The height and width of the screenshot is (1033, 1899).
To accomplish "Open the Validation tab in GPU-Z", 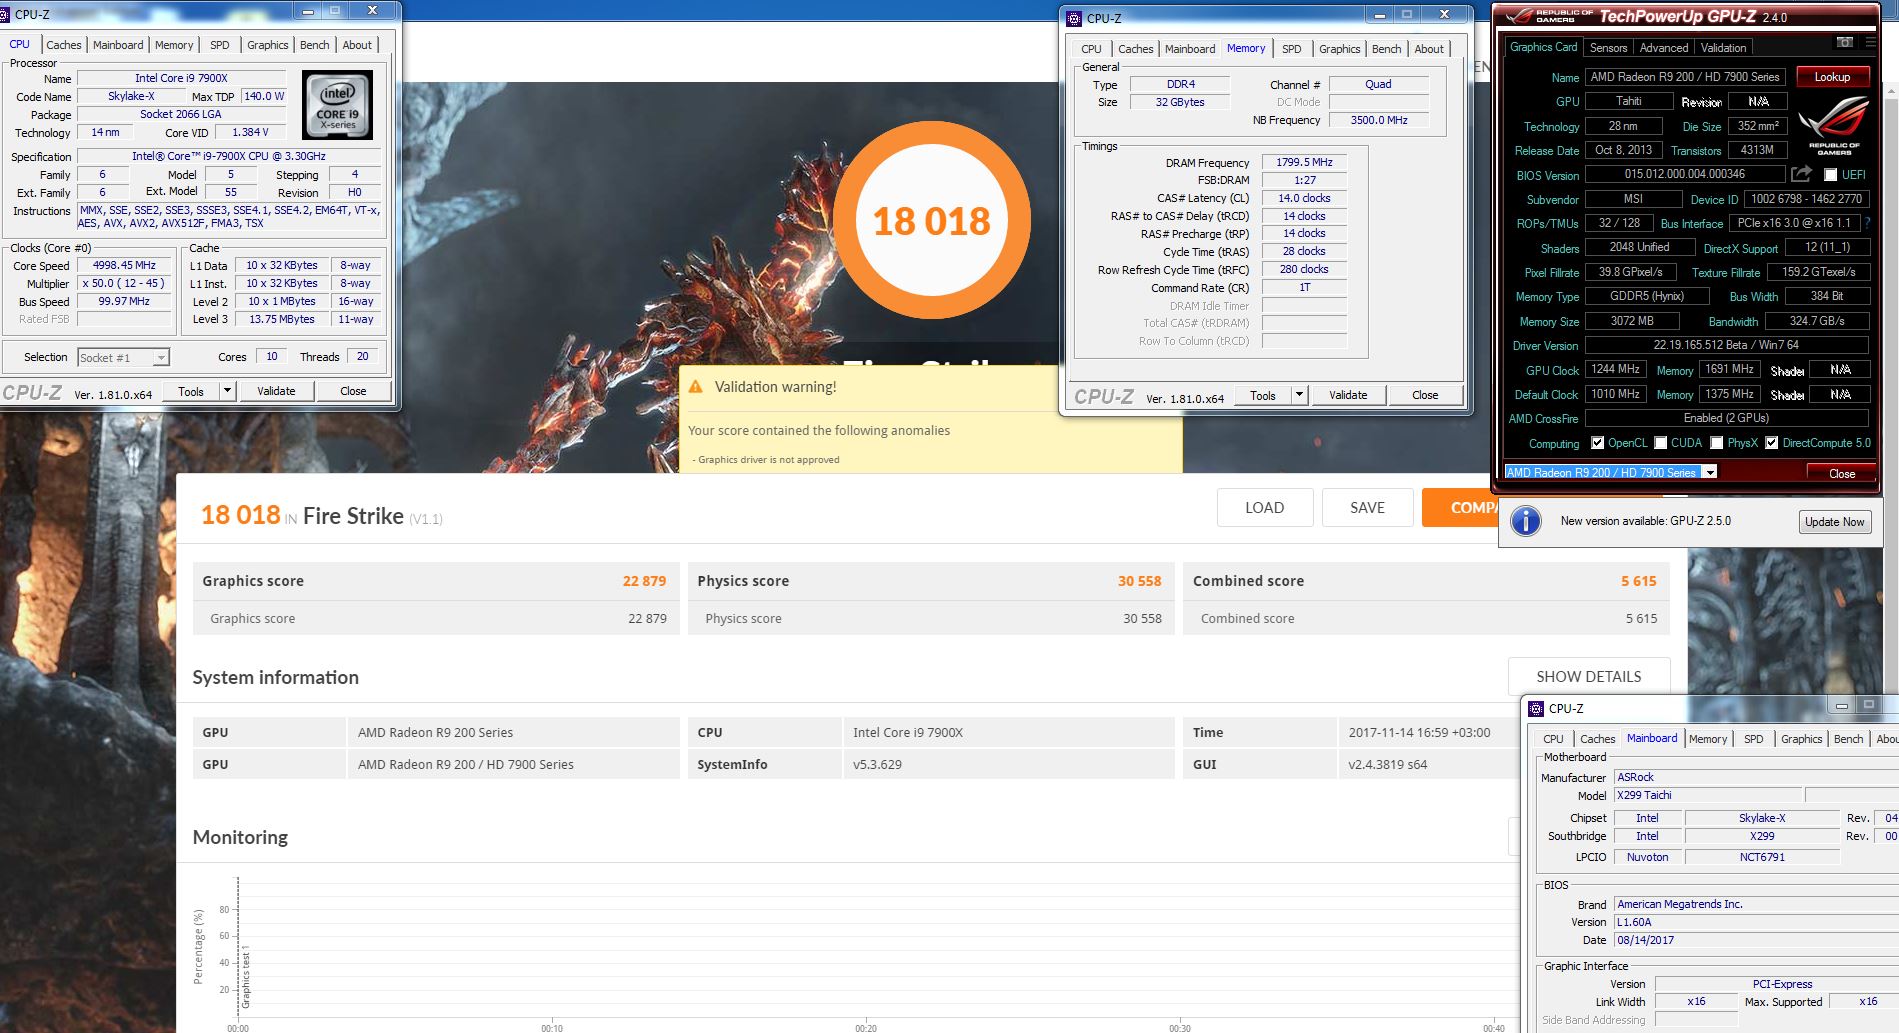I will pyautogui.click(x=1723, y=47).
